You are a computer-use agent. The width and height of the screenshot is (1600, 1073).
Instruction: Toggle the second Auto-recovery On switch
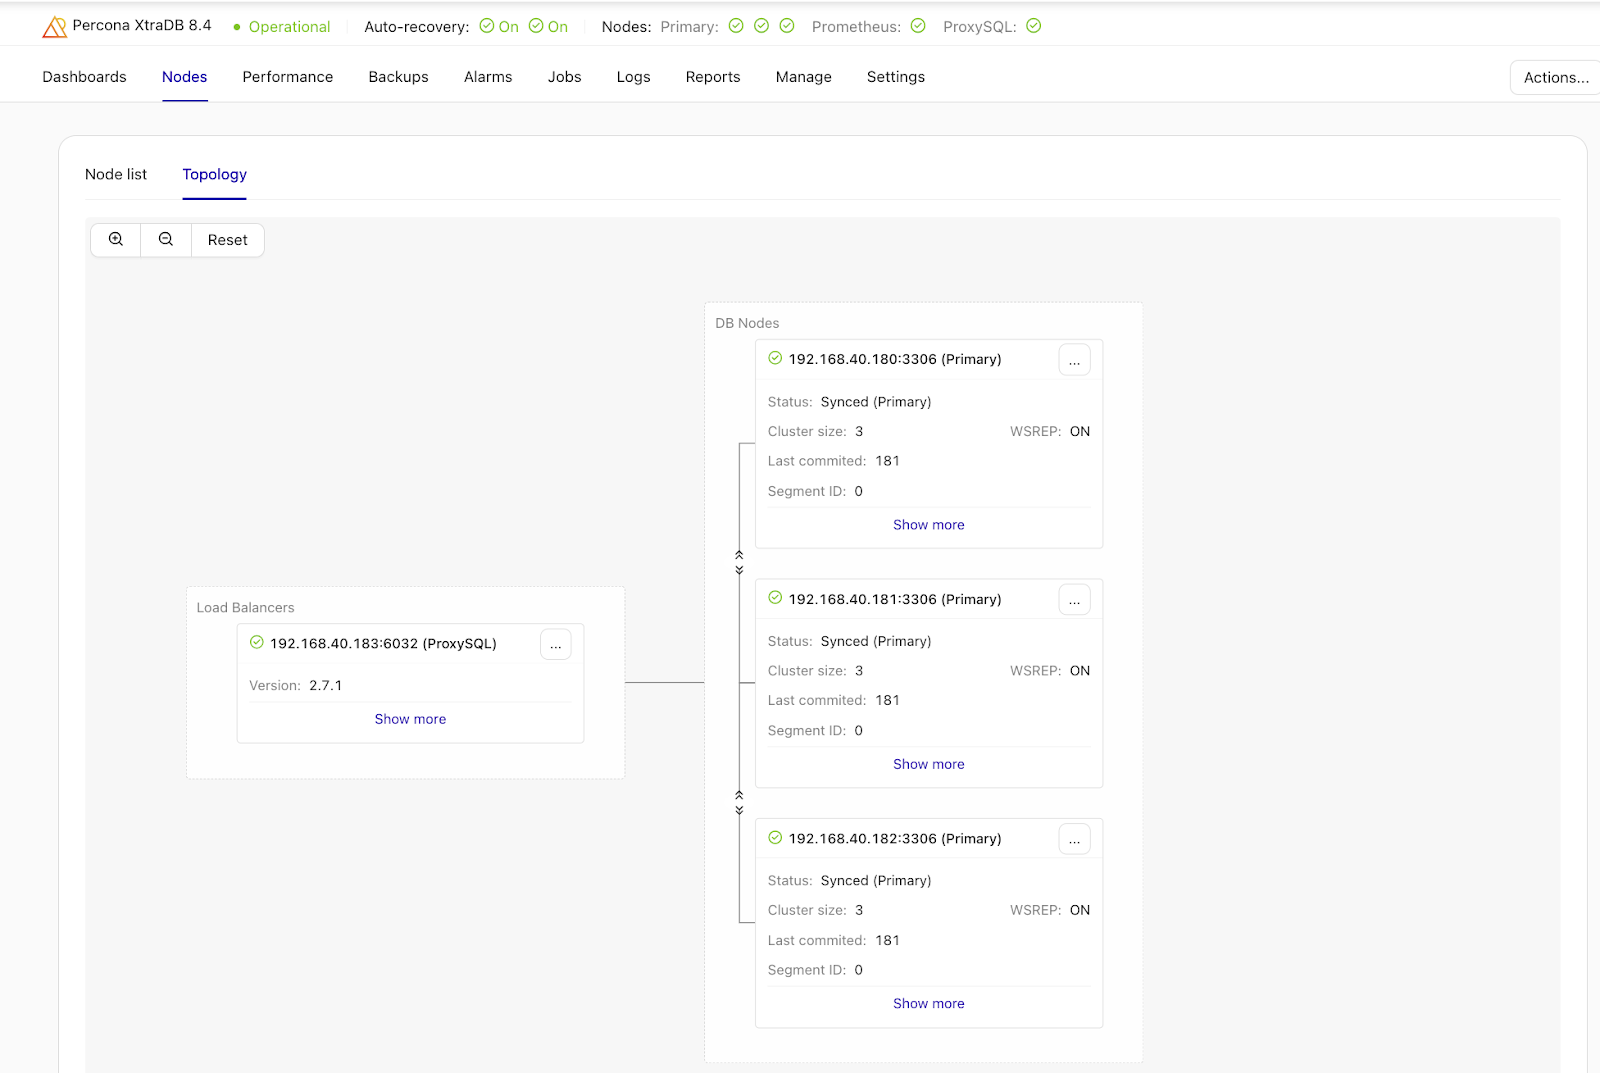[x=536, y=26]
